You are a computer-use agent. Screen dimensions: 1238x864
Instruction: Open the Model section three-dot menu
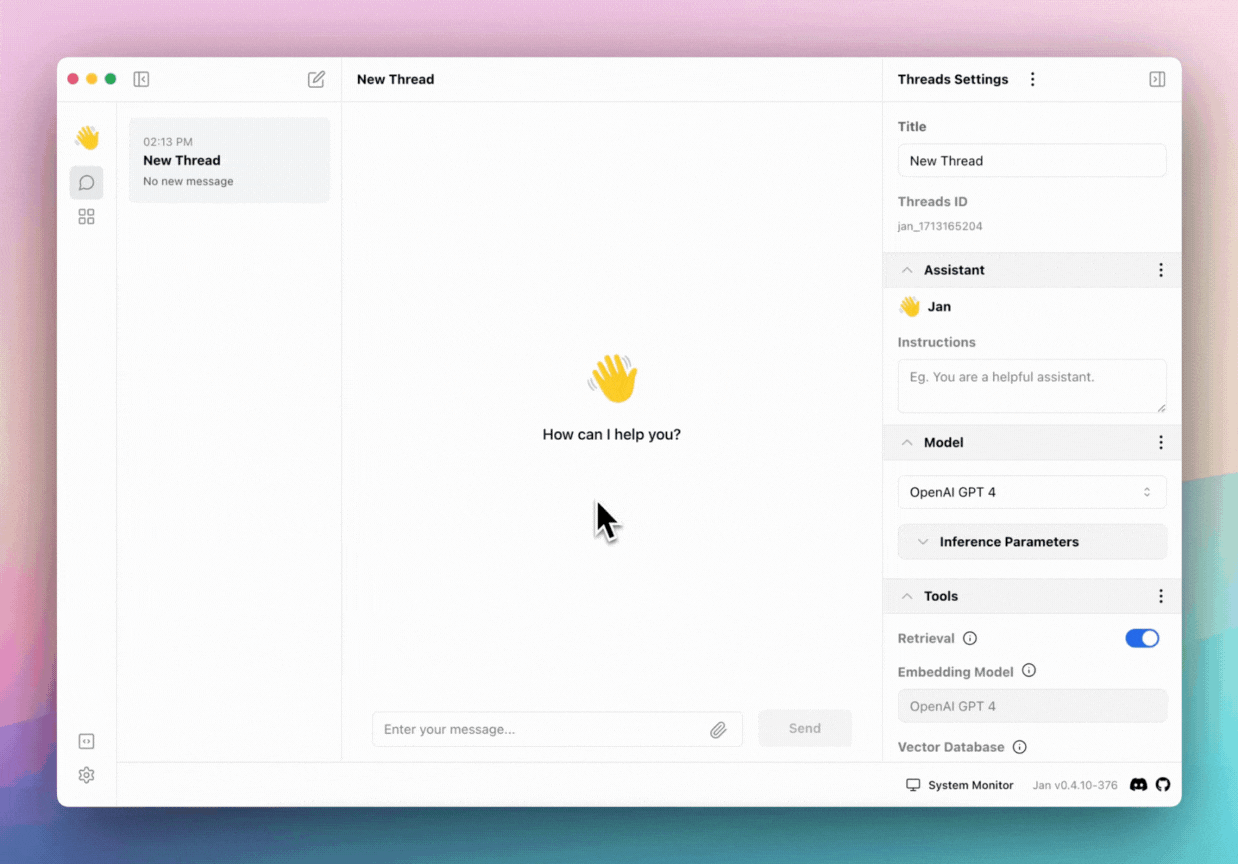tap(1161, 442)
